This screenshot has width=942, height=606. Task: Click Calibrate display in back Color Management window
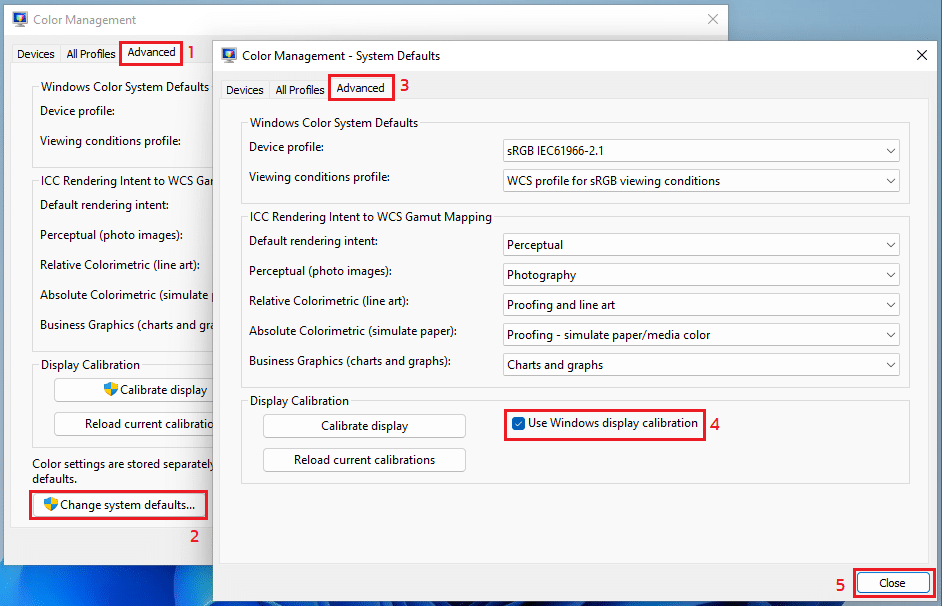(133, 390)
